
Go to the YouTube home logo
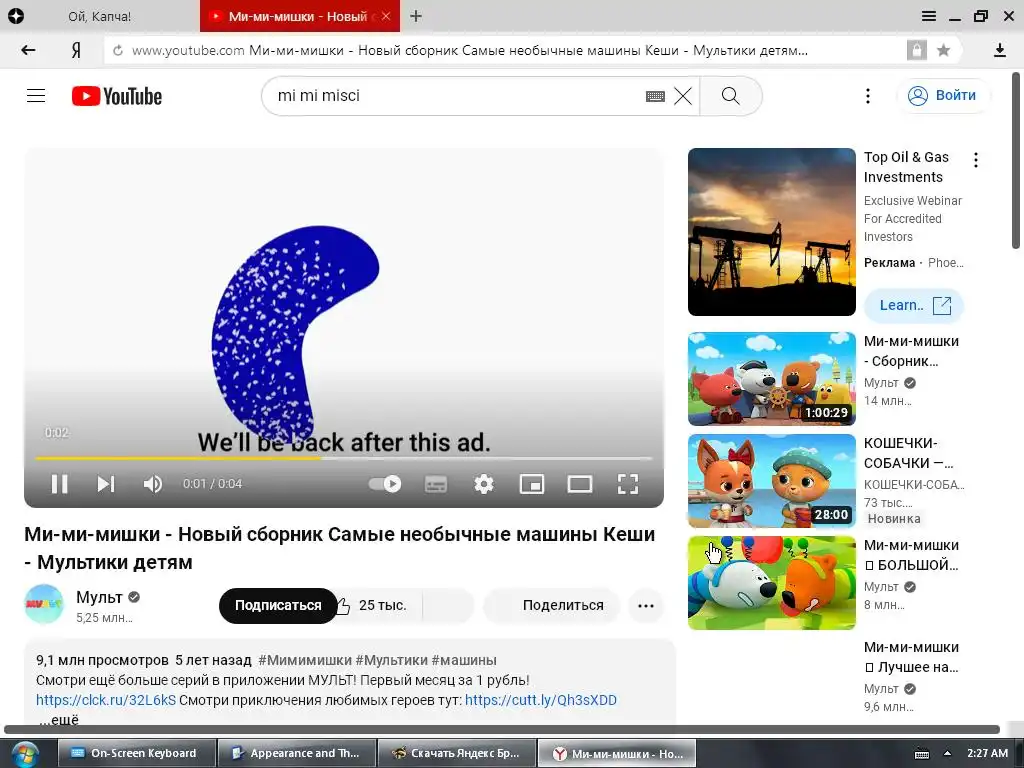117,96
